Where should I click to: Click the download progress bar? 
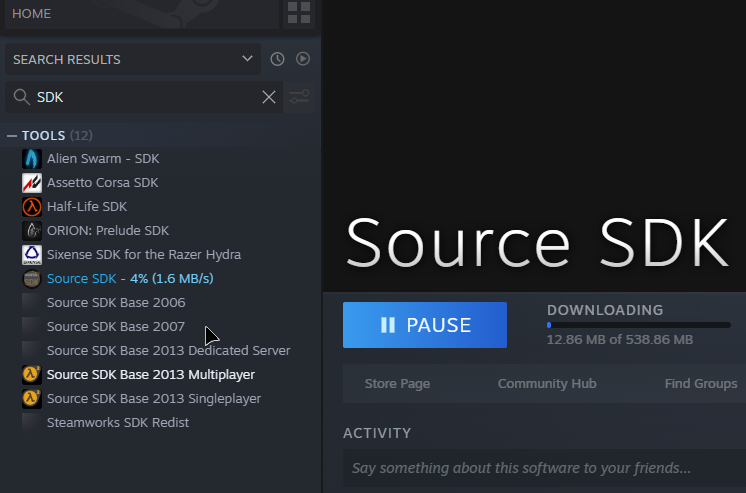click(638, 325)
